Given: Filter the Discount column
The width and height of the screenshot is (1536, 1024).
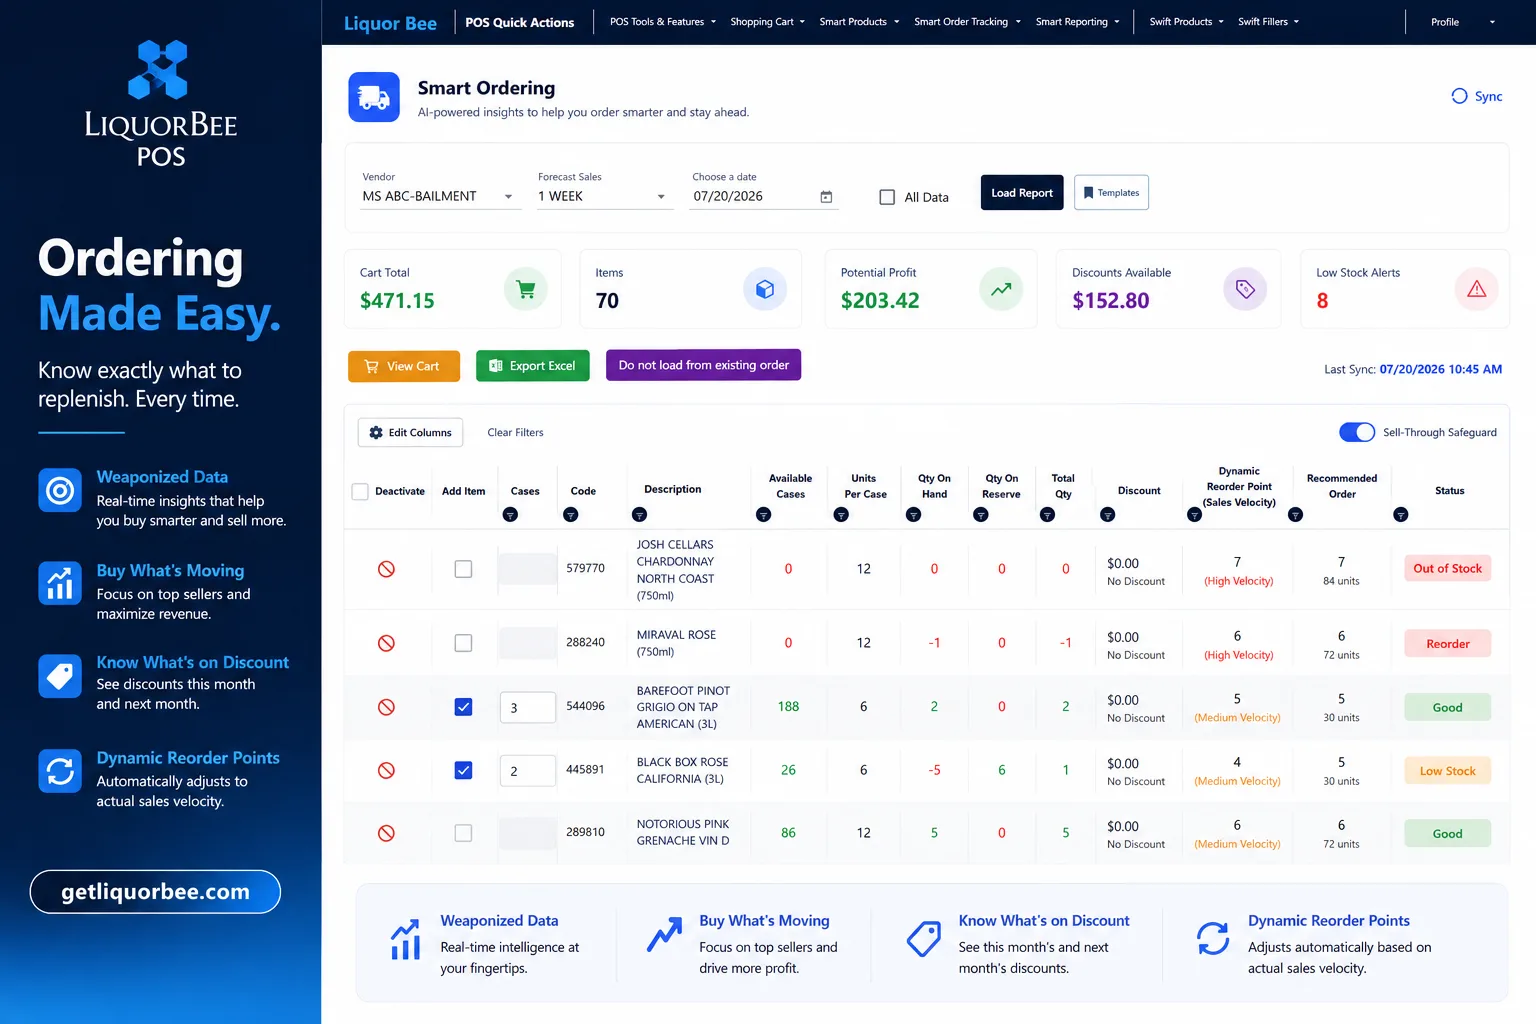Looking at the screenshot, I should [x=1107, y=515].
